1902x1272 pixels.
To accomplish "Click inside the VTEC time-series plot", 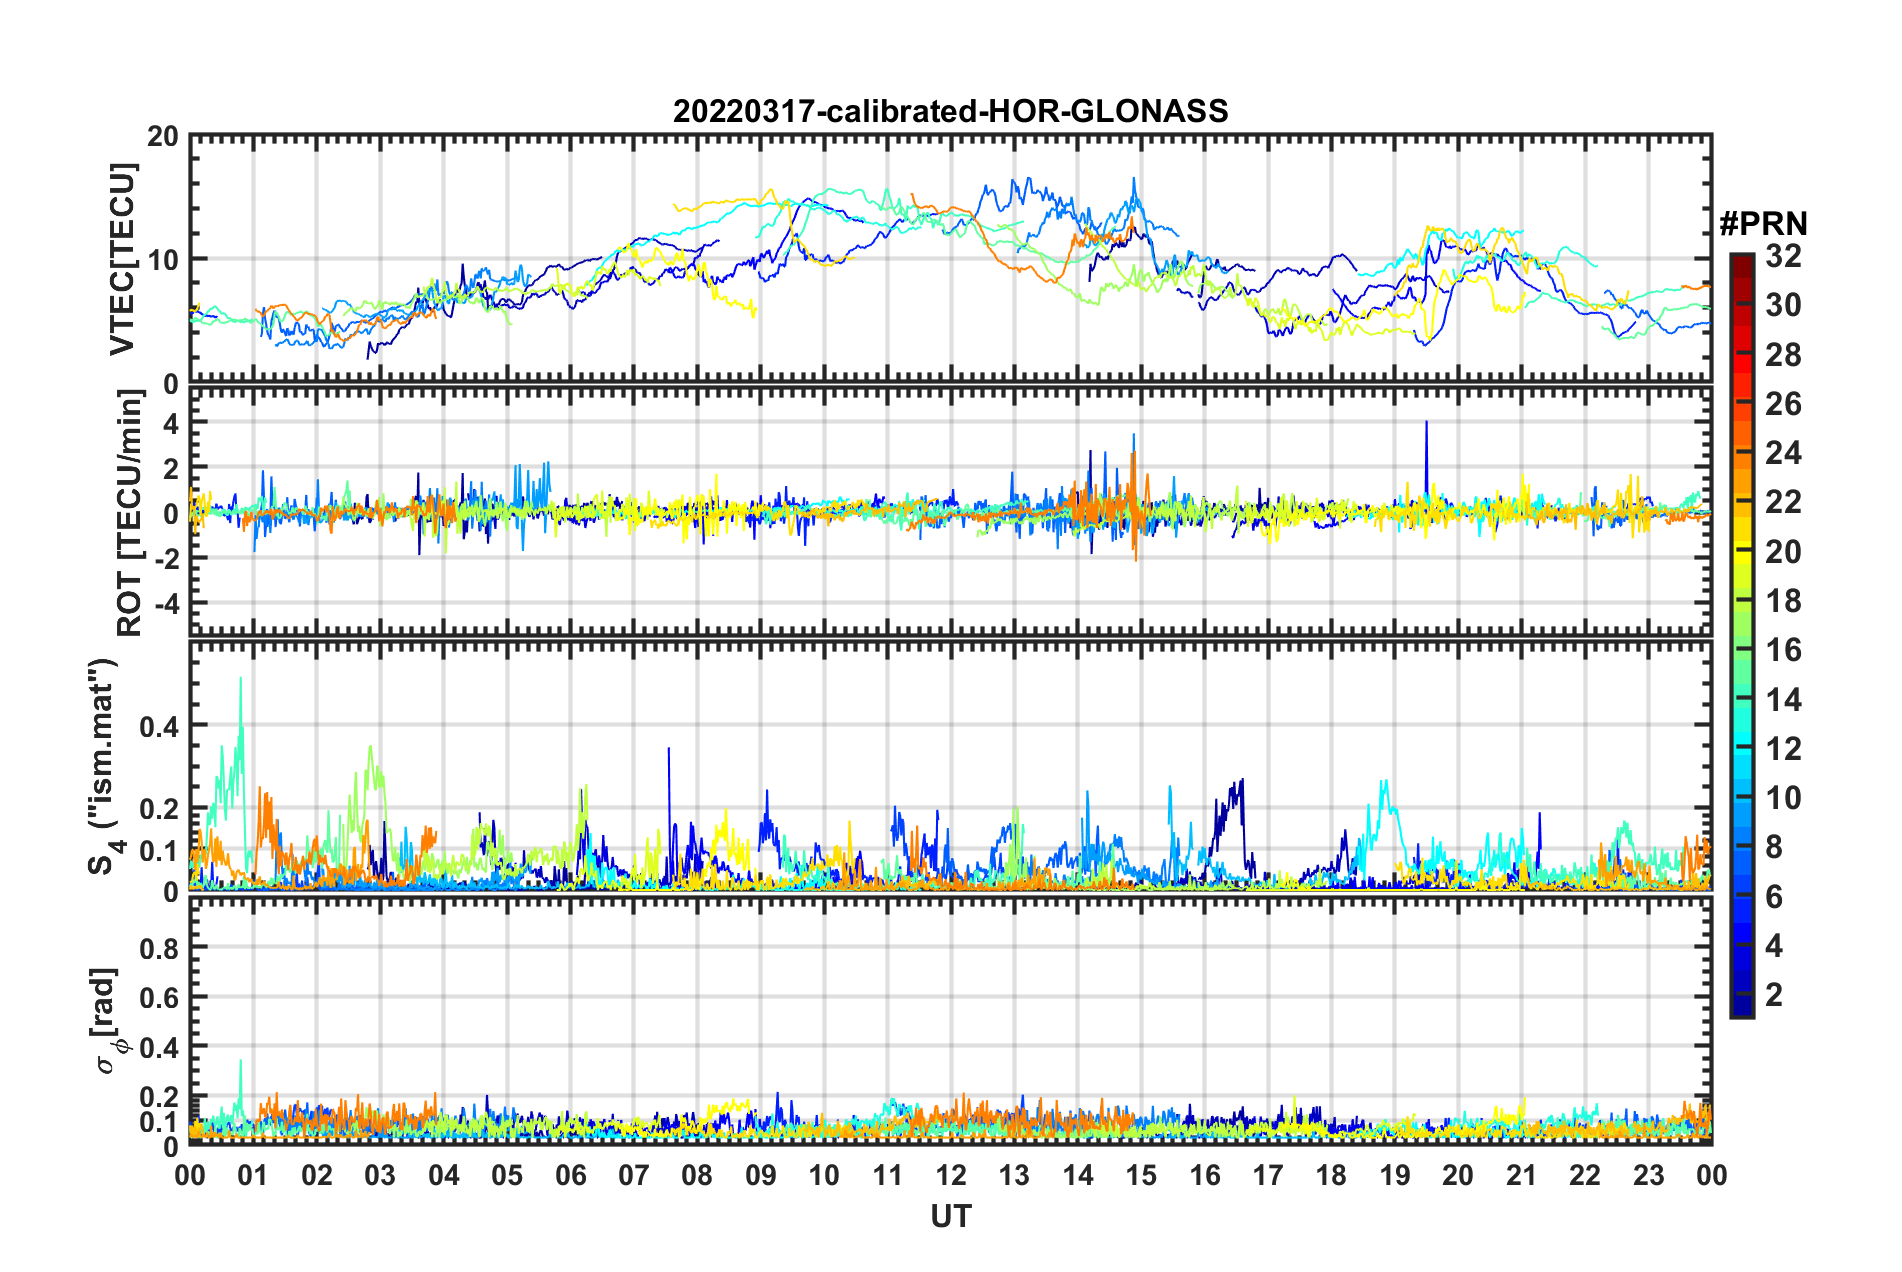I will 951,258.
